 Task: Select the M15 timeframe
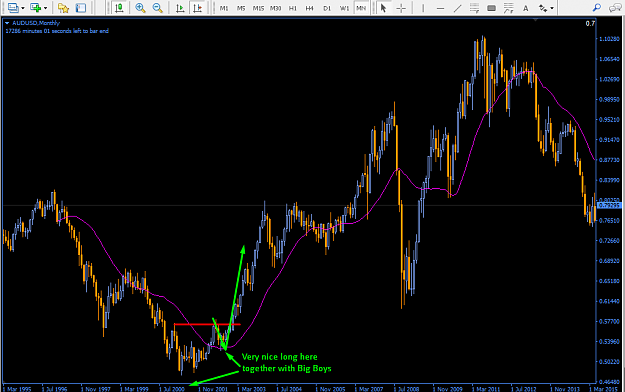tap(258, 8)
